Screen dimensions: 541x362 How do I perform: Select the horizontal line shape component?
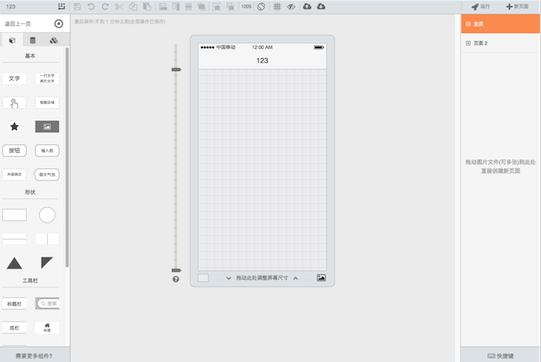pyautogui.click(x=14, y=239)
